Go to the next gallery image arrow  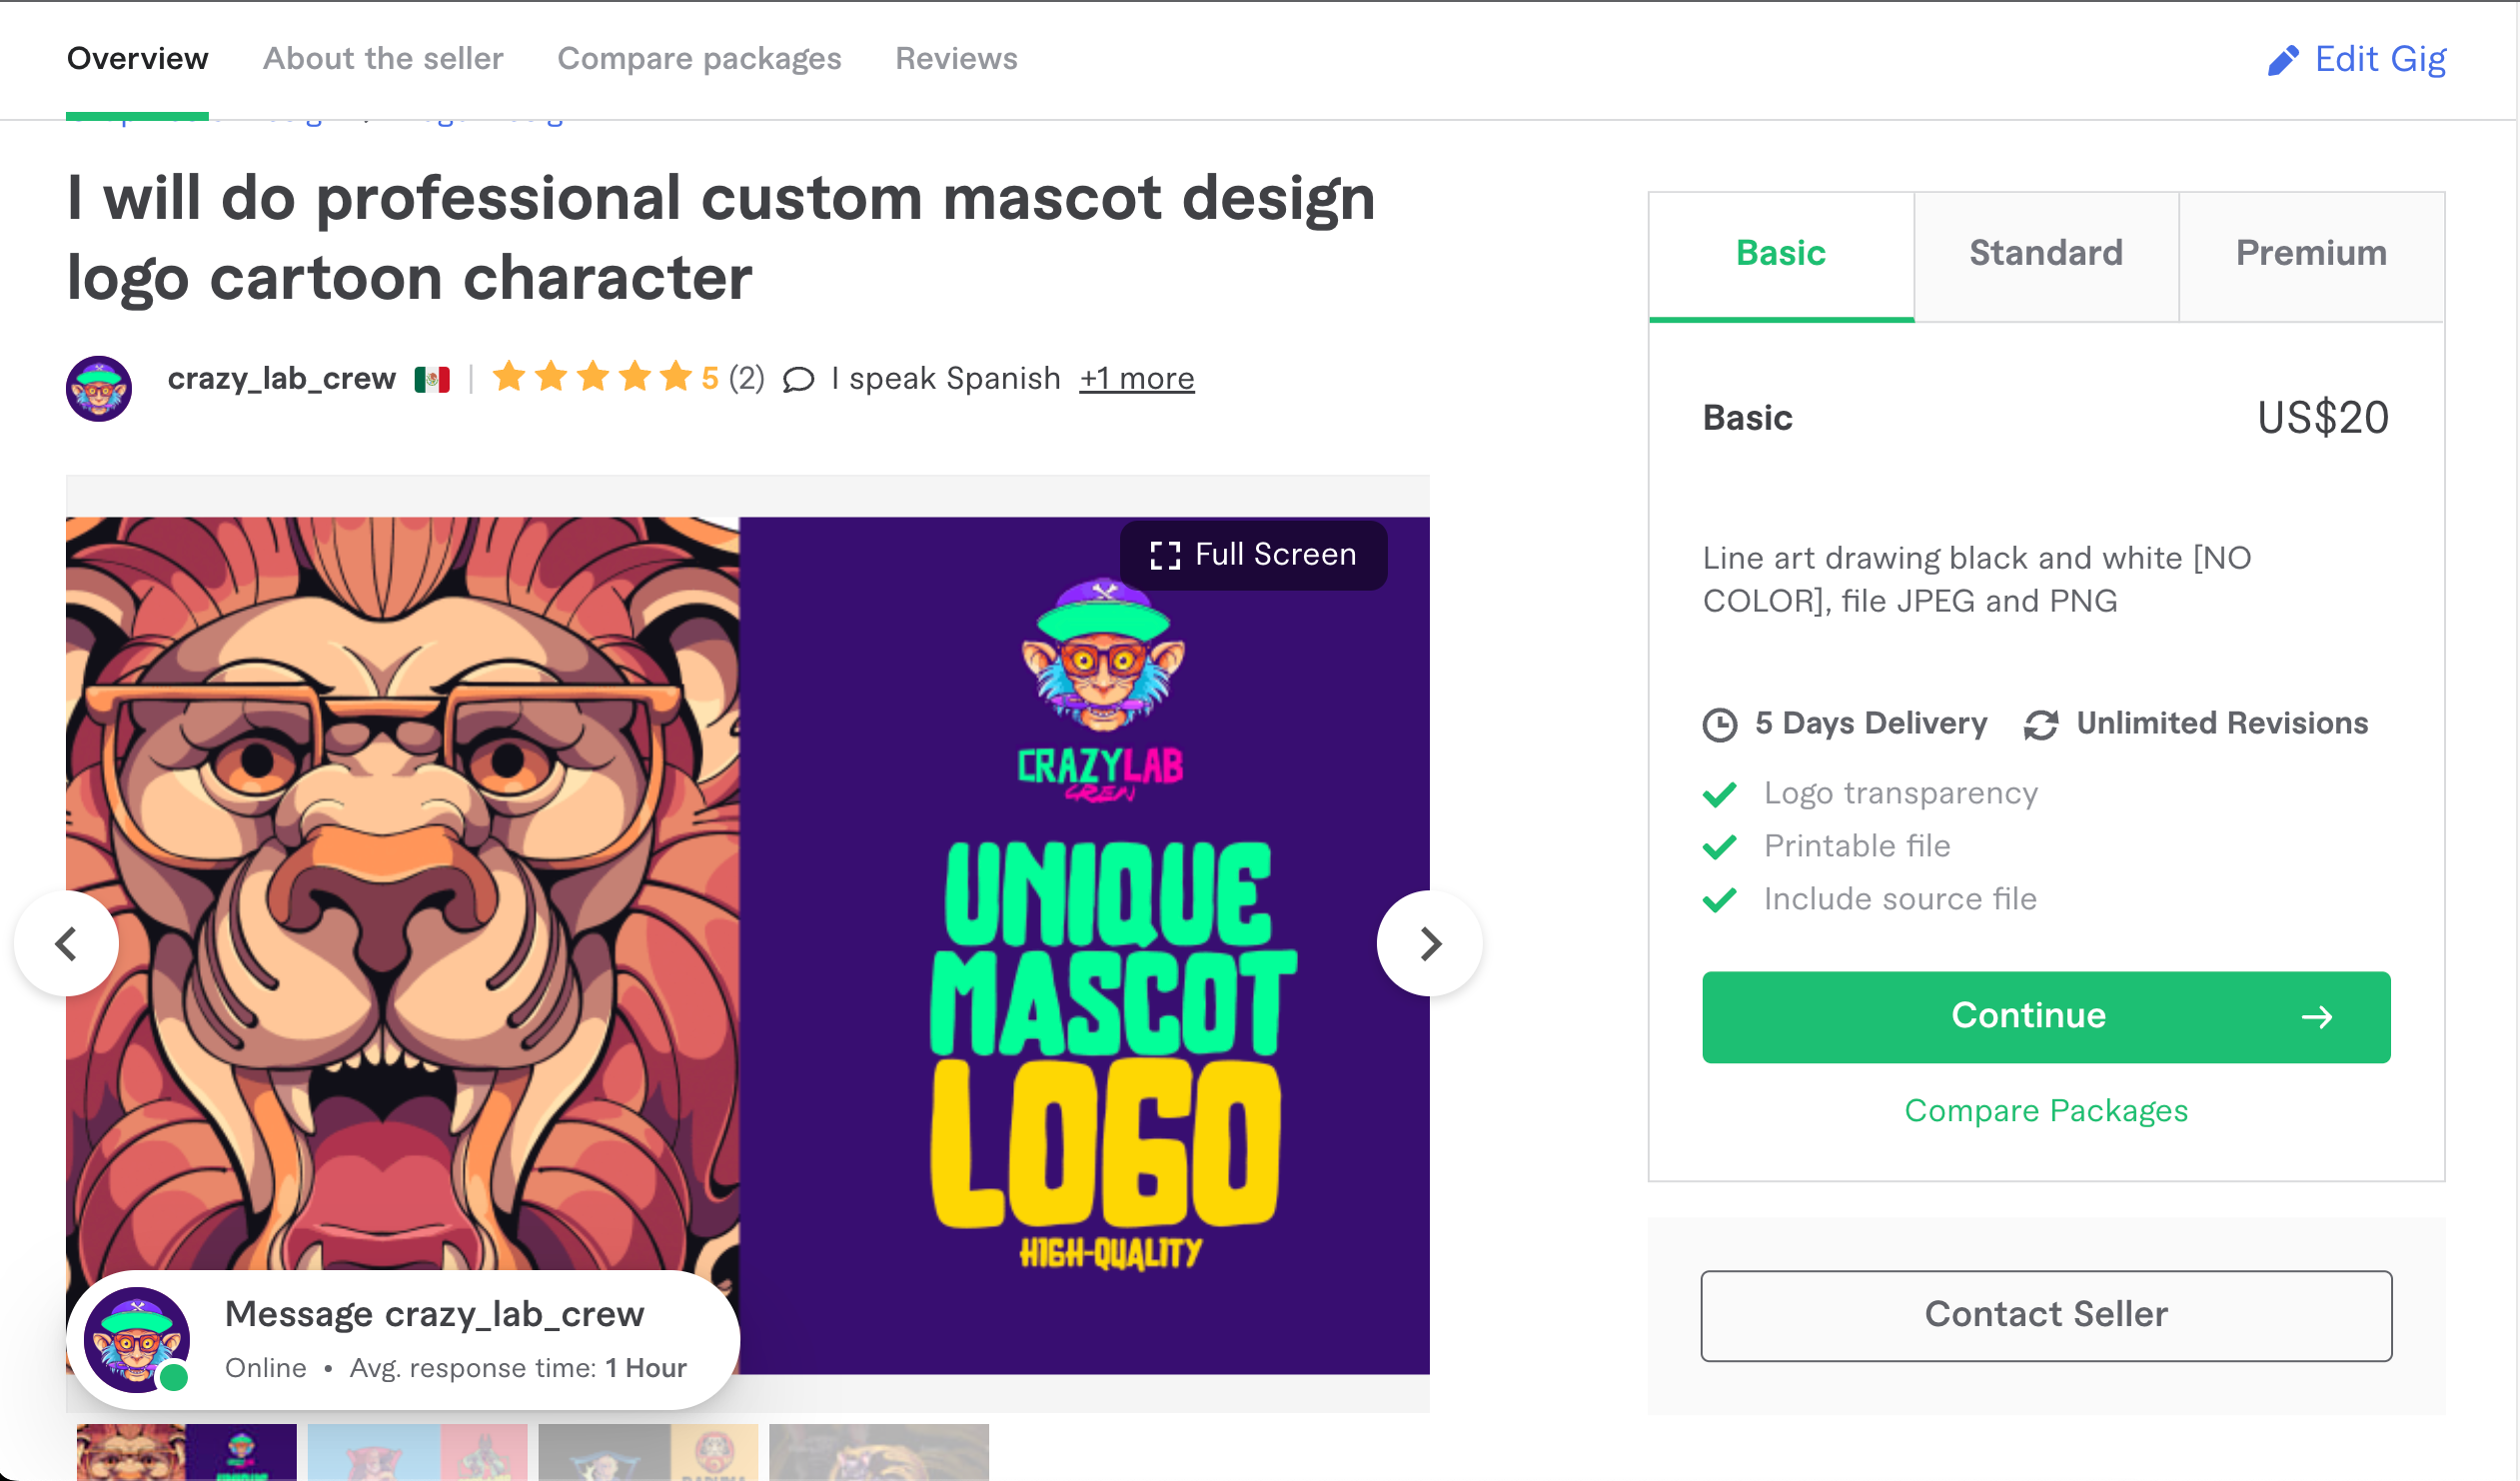pyautogui.click(x=1430, y=943)
